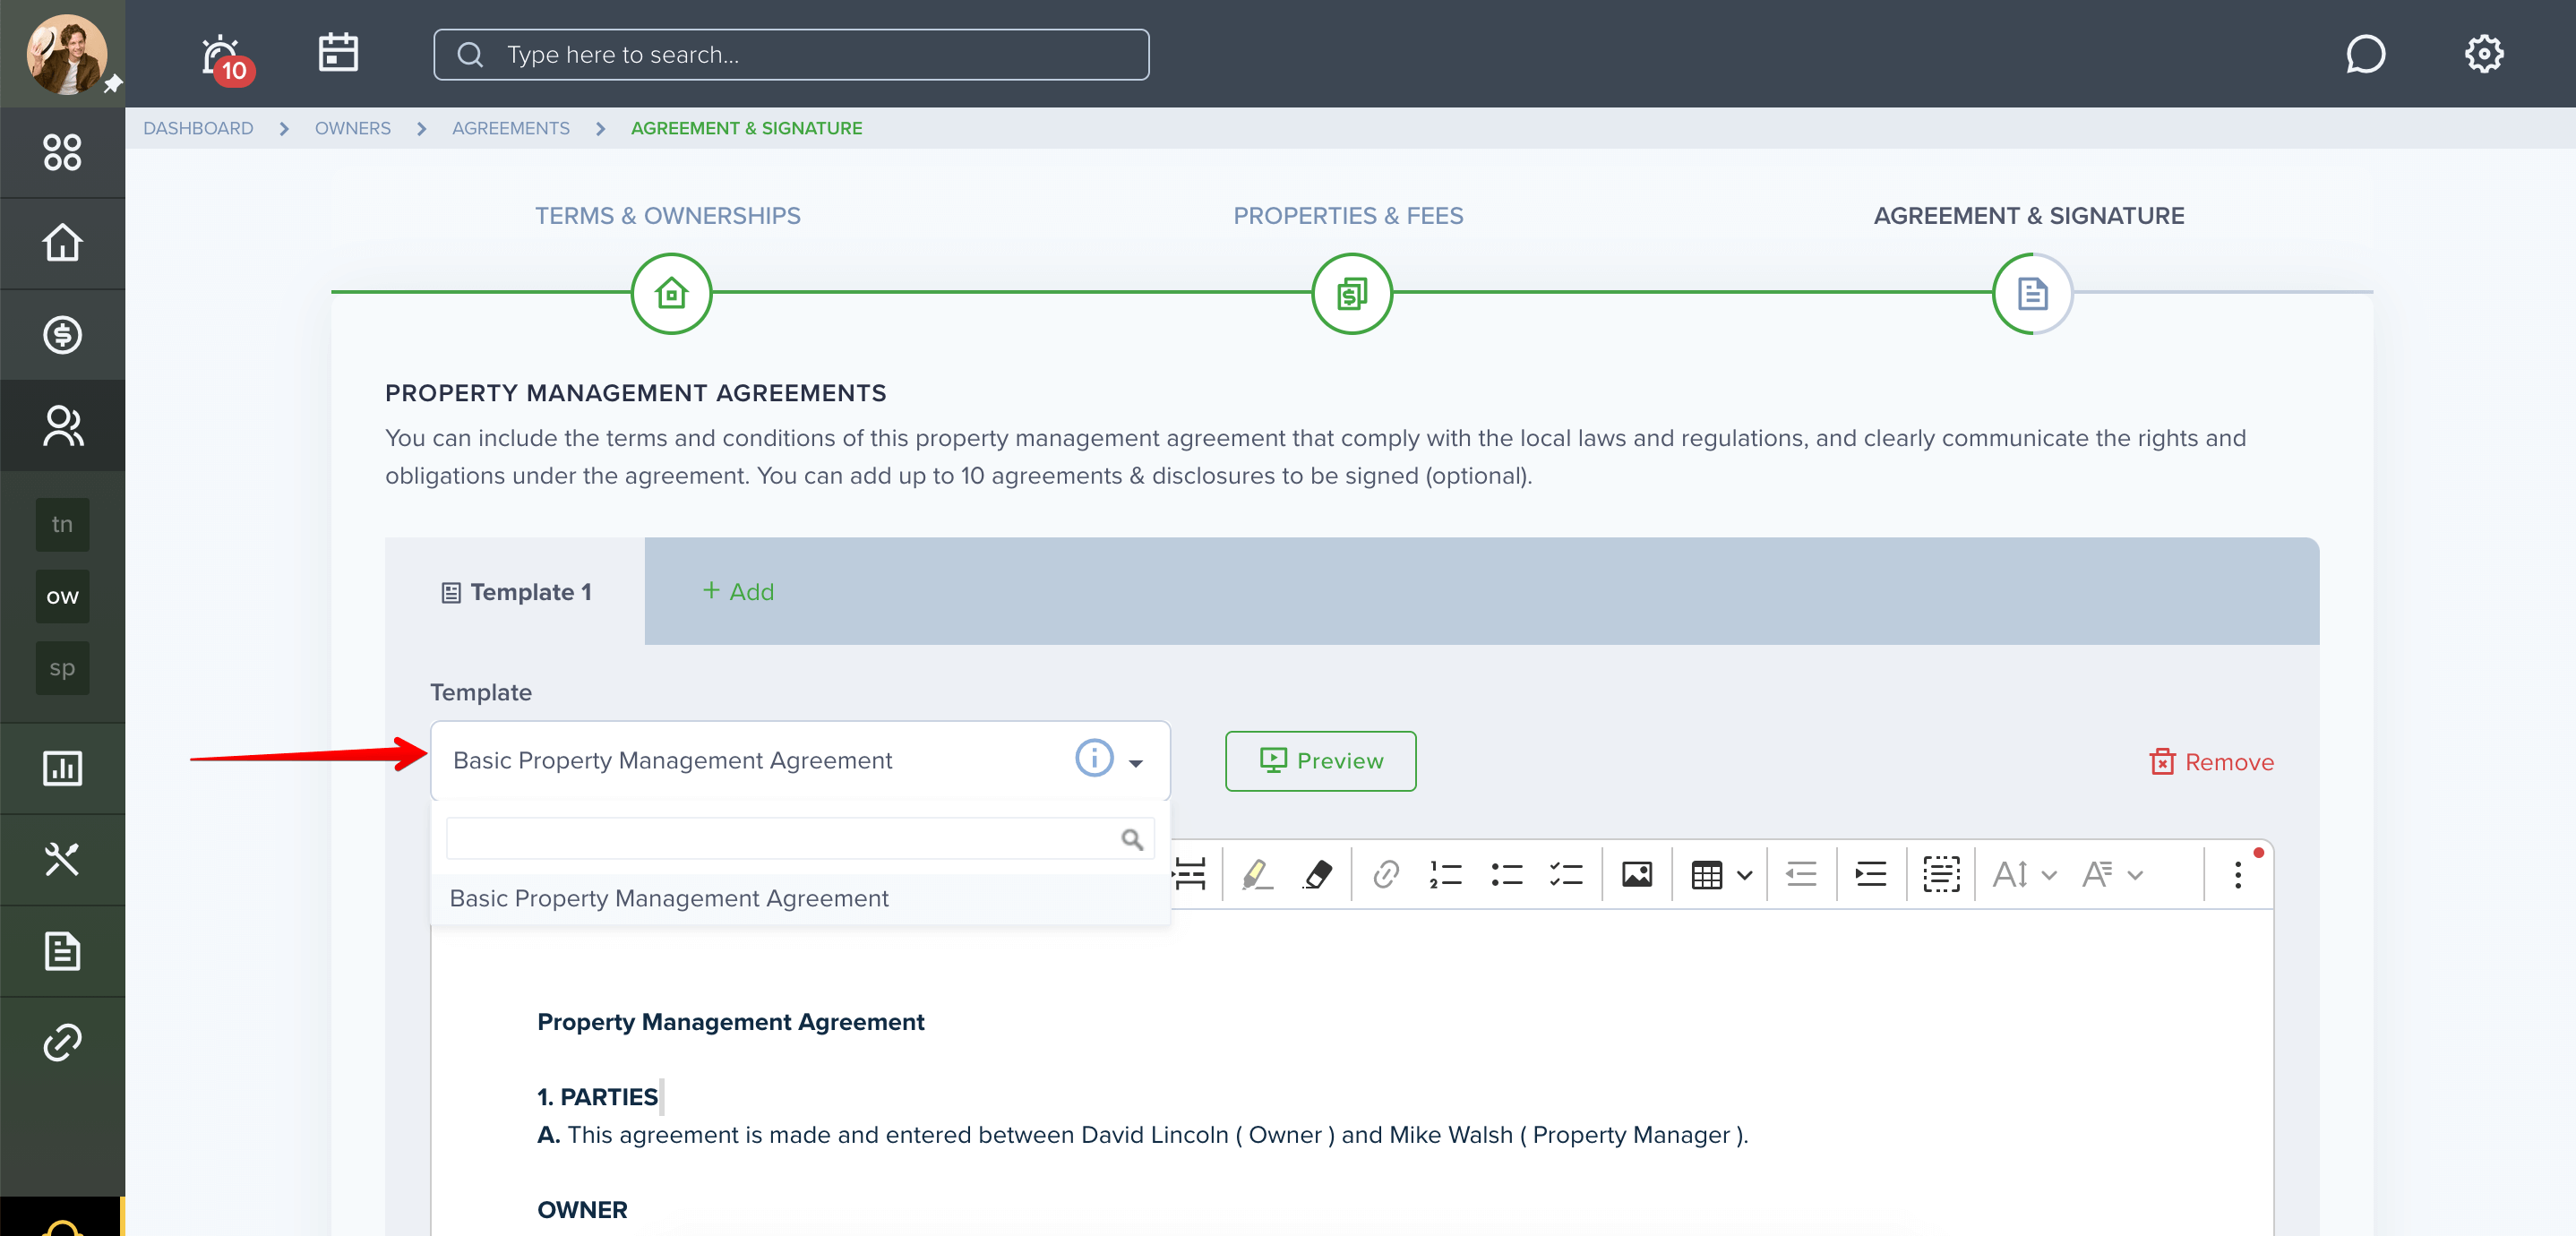Viewport: 2576px width, 1236px height.
Task: Insert a table
Action: pyautogui.click(x=1707, y=874)
